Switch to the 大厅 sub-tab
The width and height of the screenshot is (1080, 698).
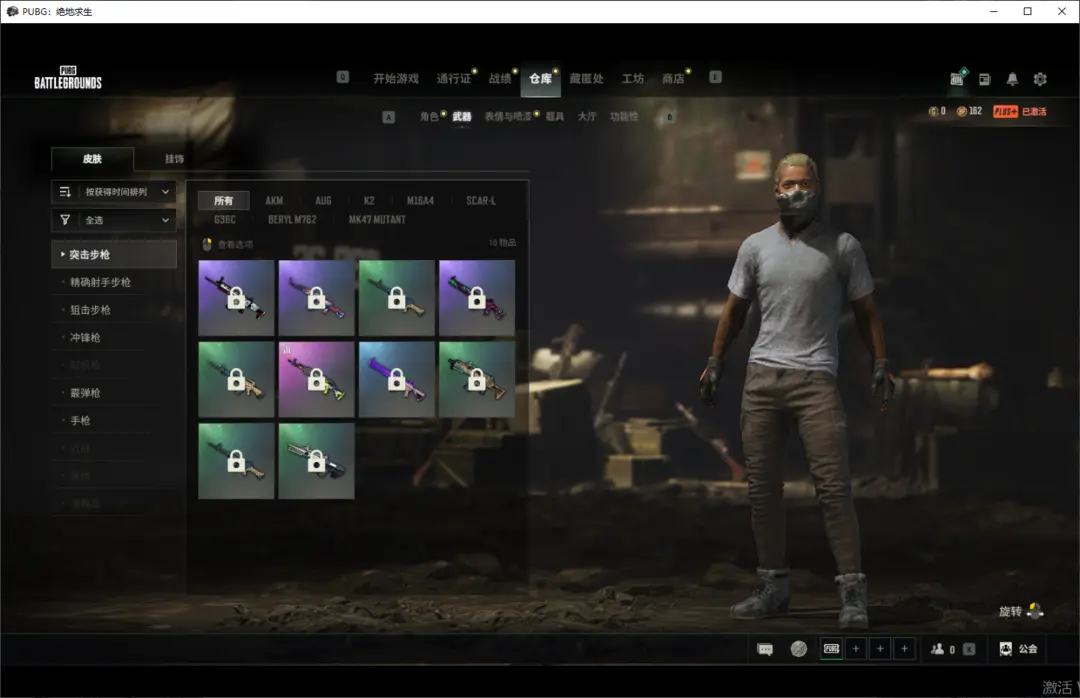coord(587,116)
